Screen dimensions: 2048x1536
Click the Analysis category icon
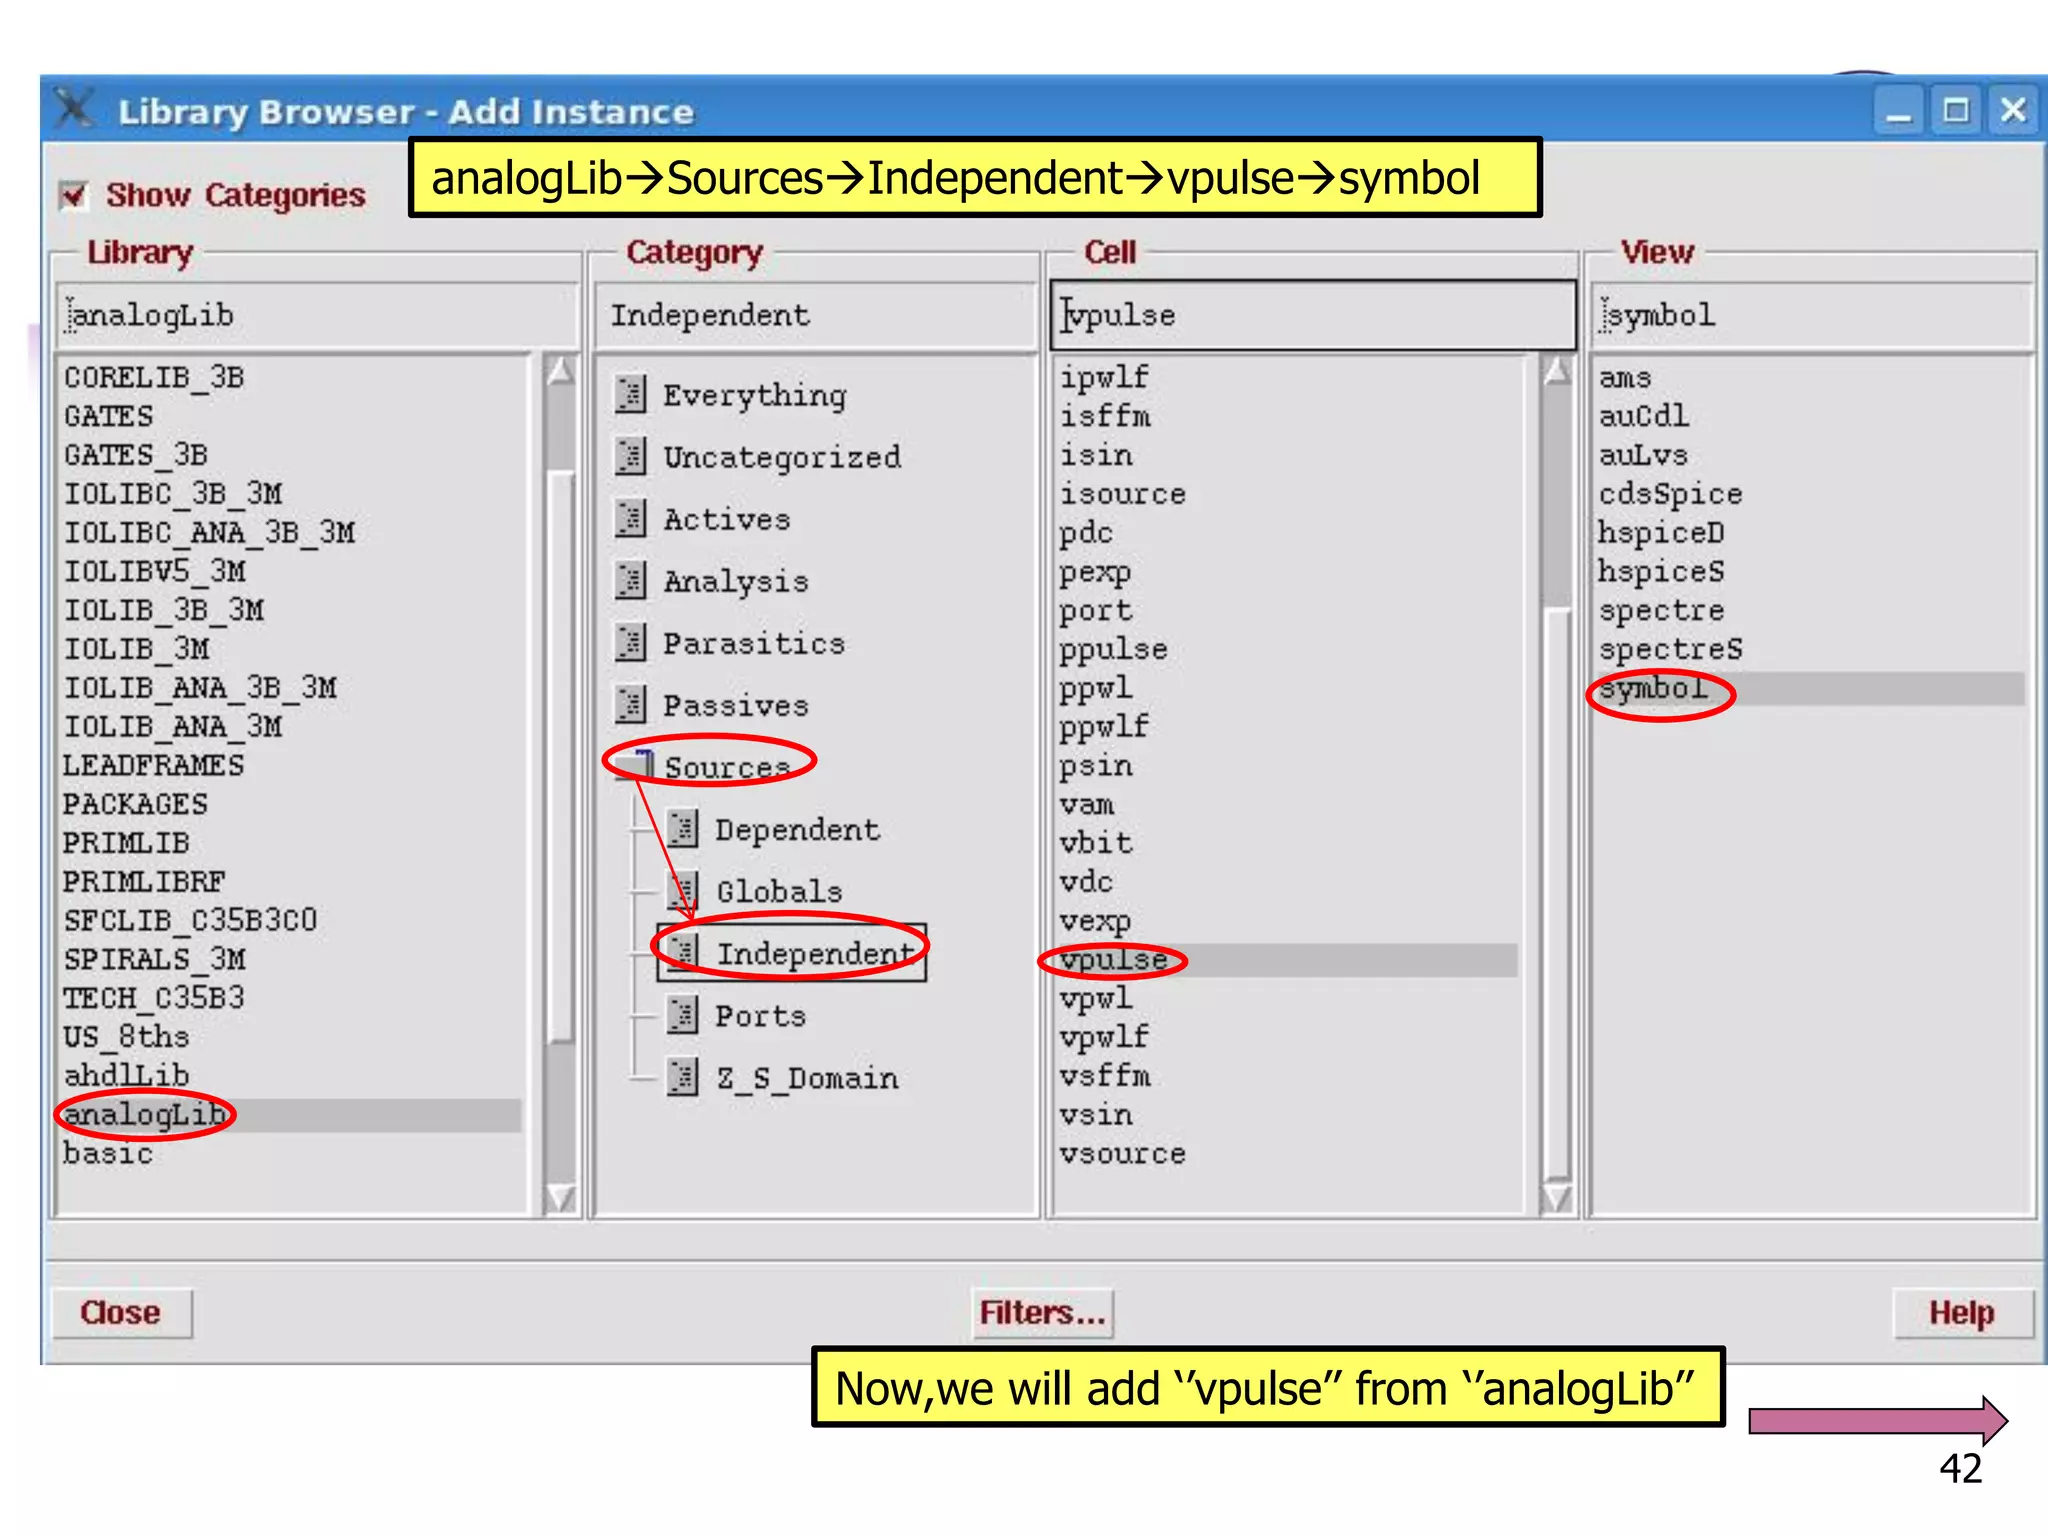coord(631,581)
